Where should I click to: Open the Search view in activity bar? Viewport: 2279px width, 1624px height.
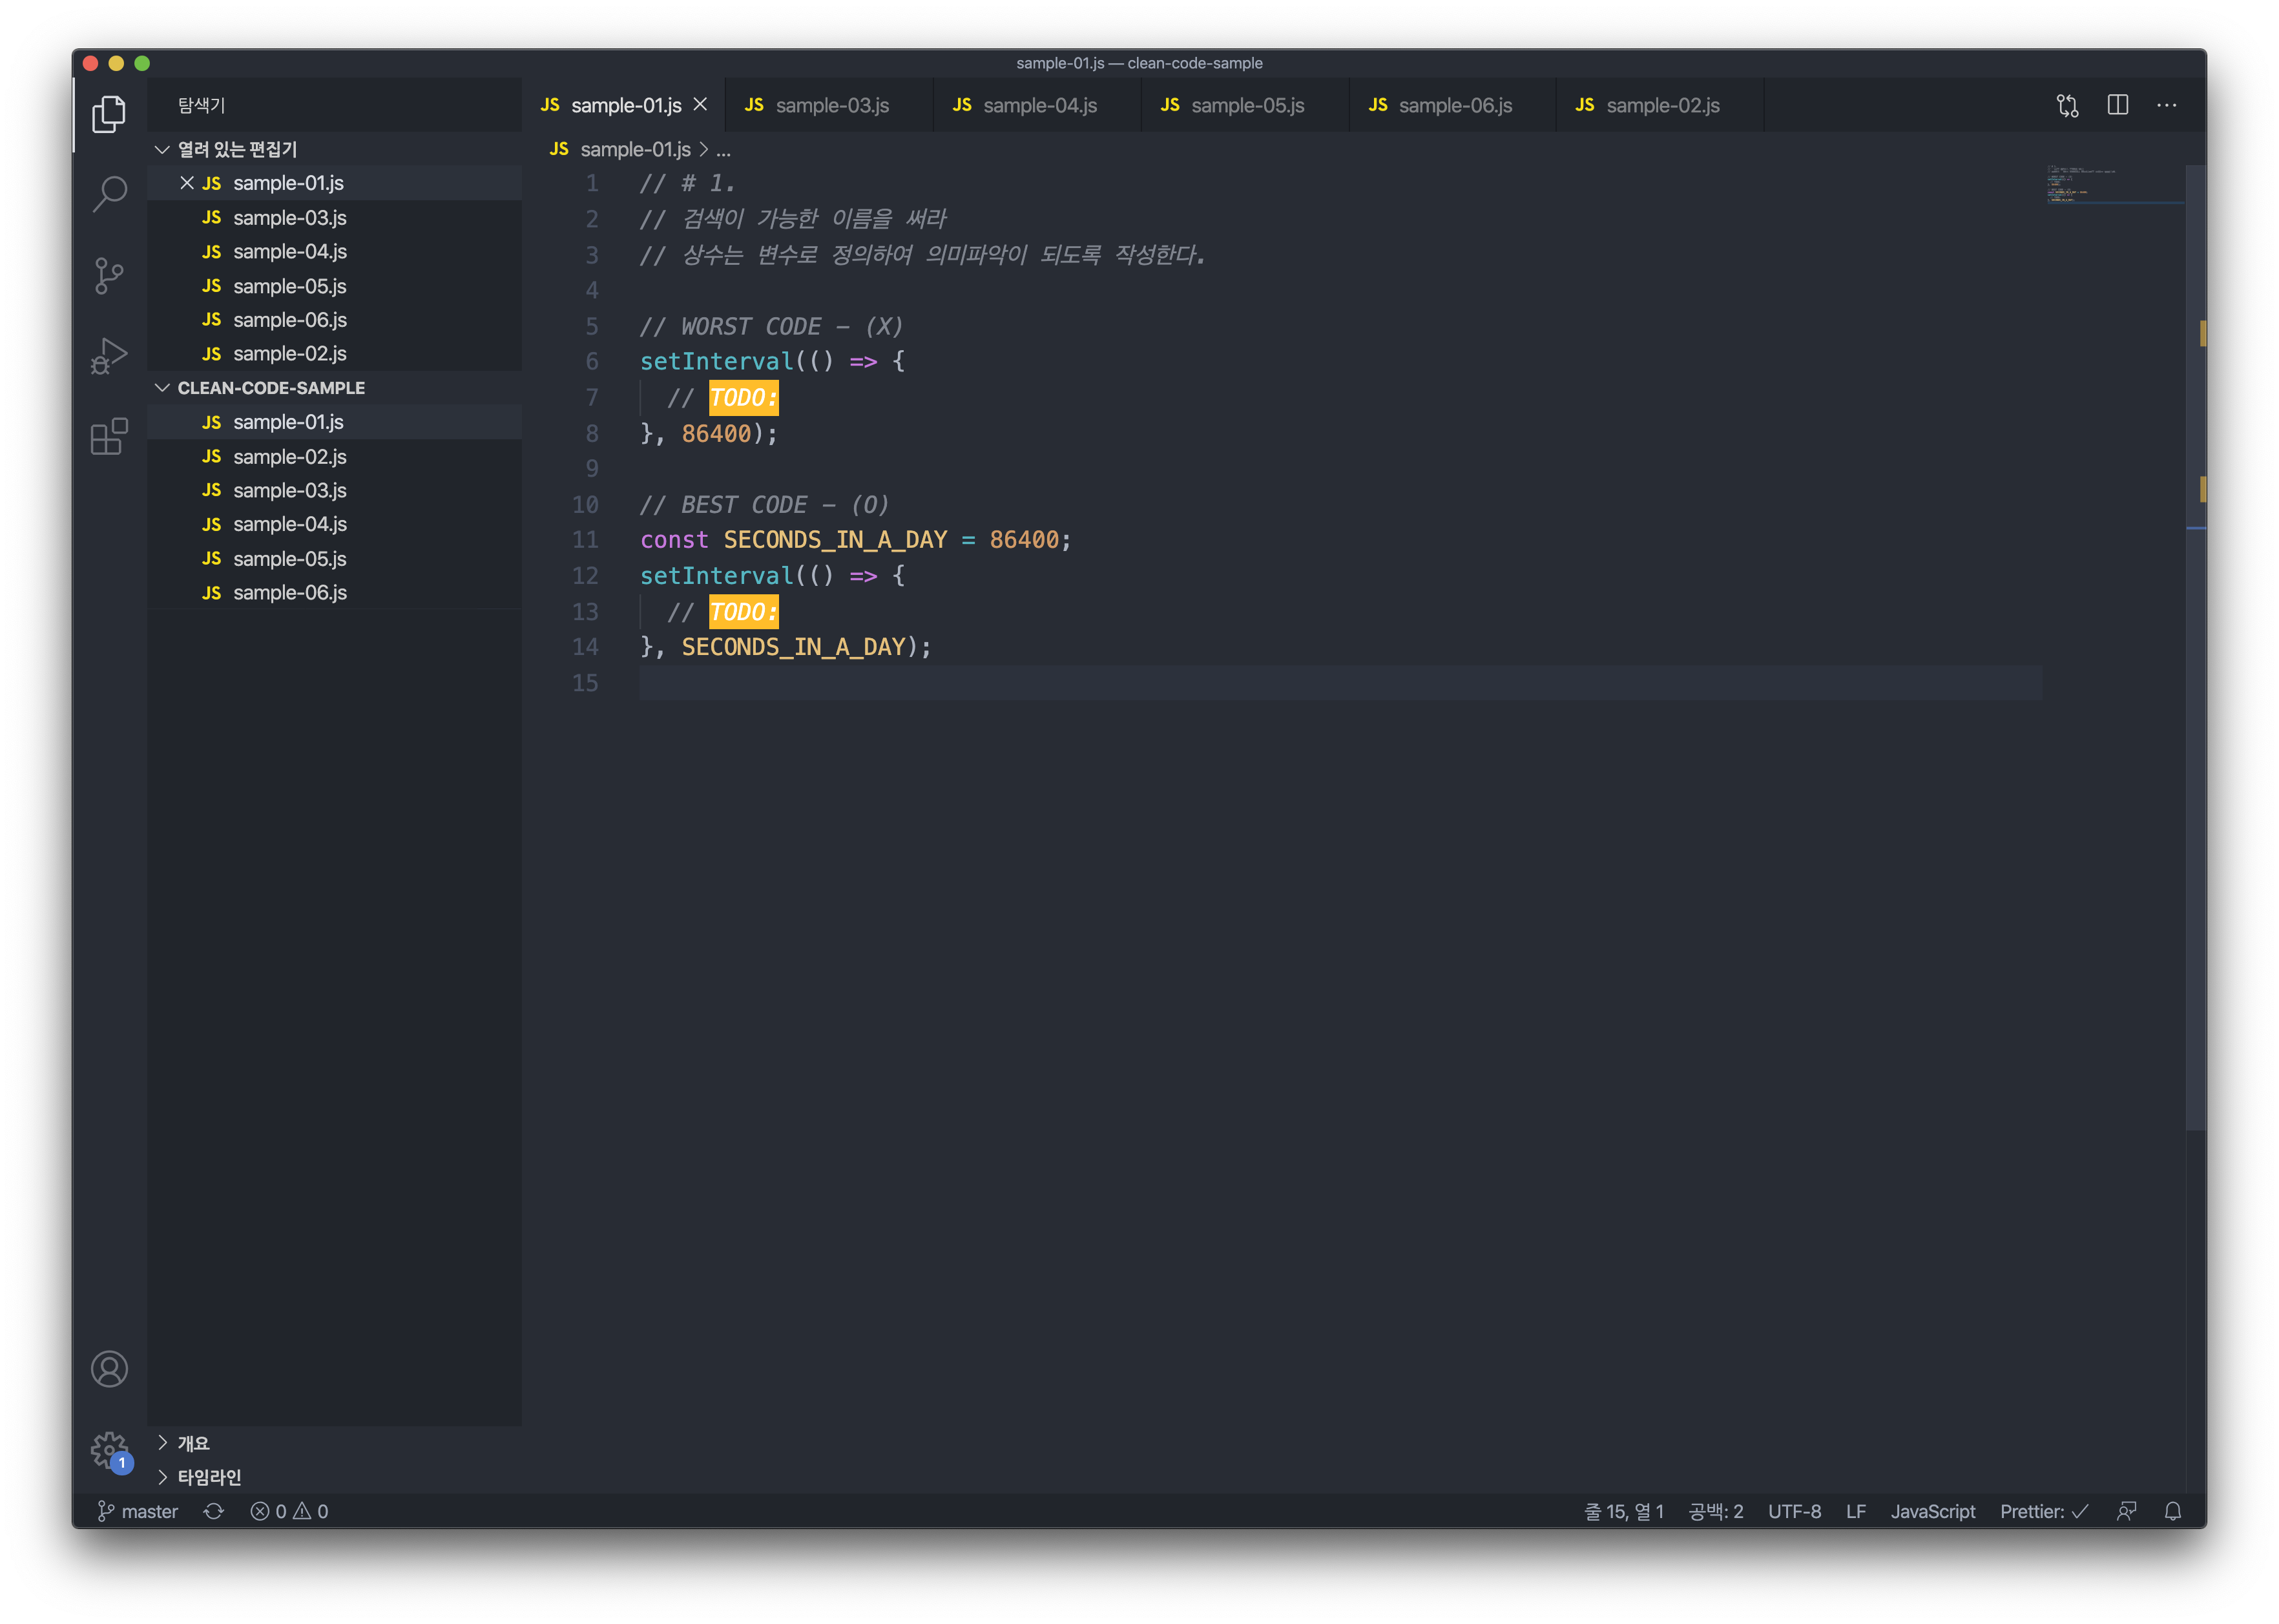tap(109, 193)
